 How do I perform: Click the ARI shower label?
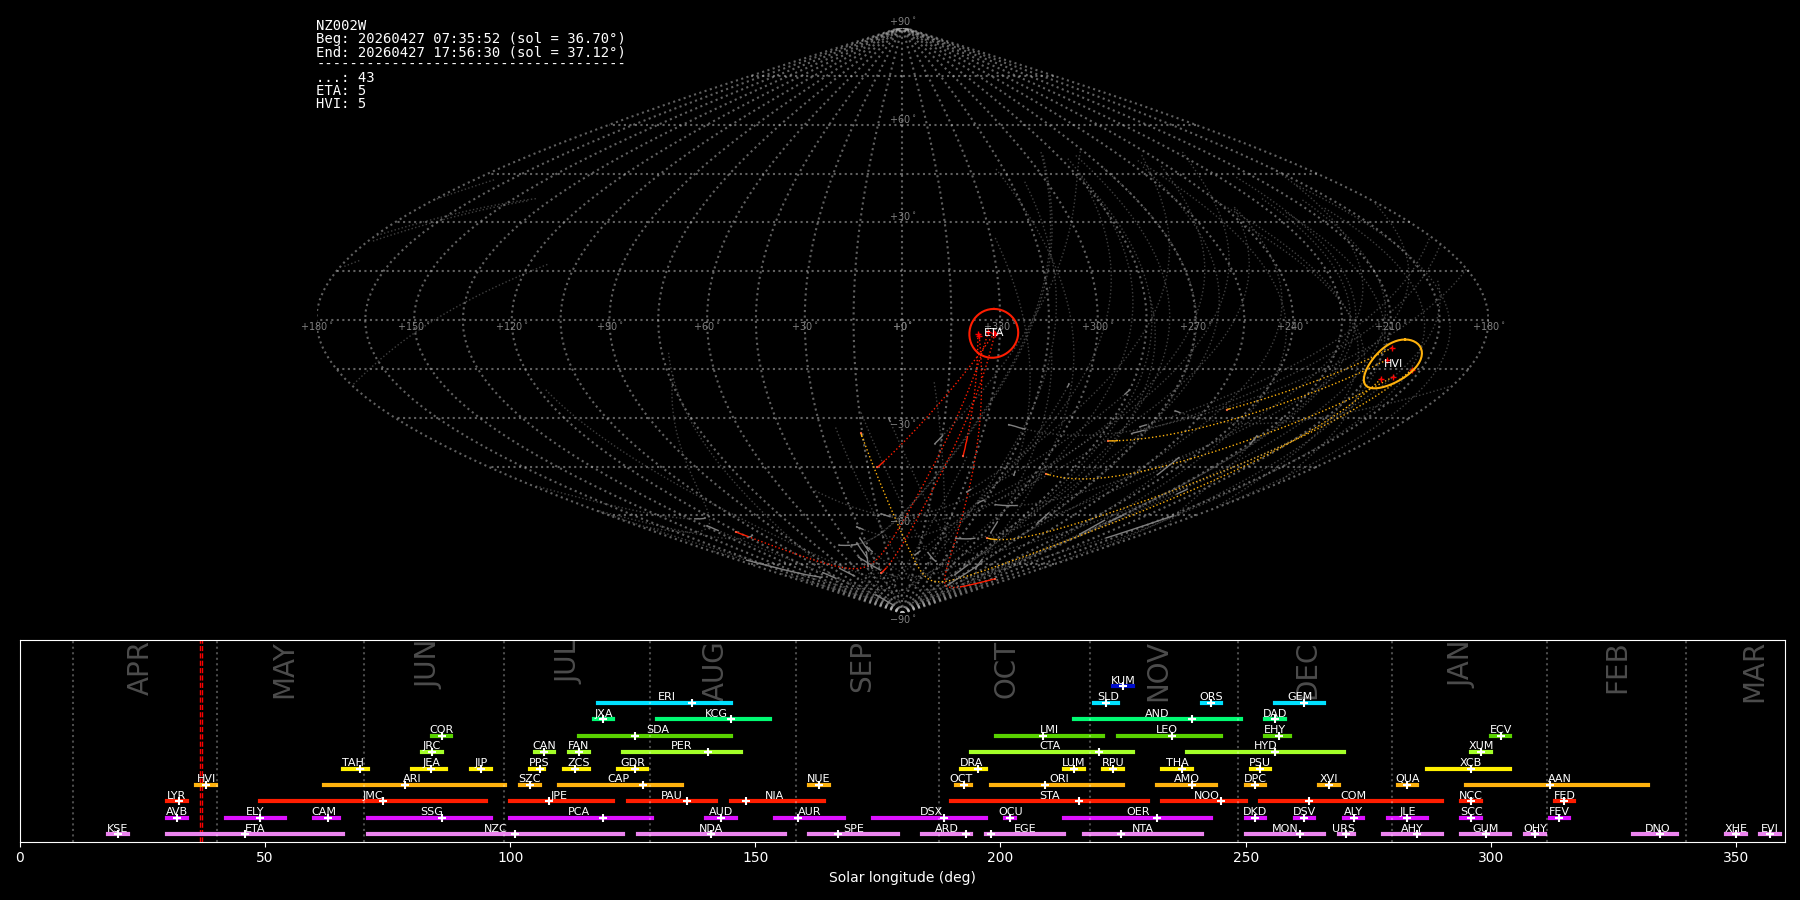click(x=412, y=779)
